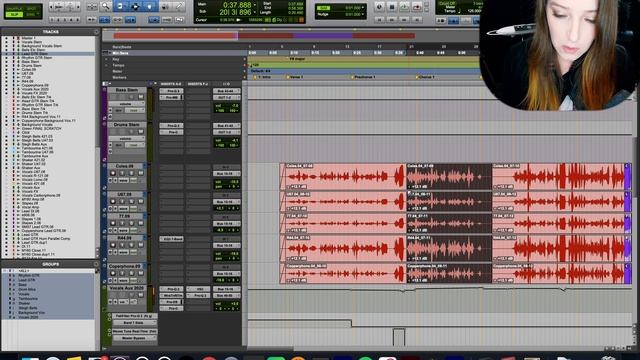Add a Key change with plus button
The width and height of the screenshot is (640, 360).
click(x=245, y=59)
